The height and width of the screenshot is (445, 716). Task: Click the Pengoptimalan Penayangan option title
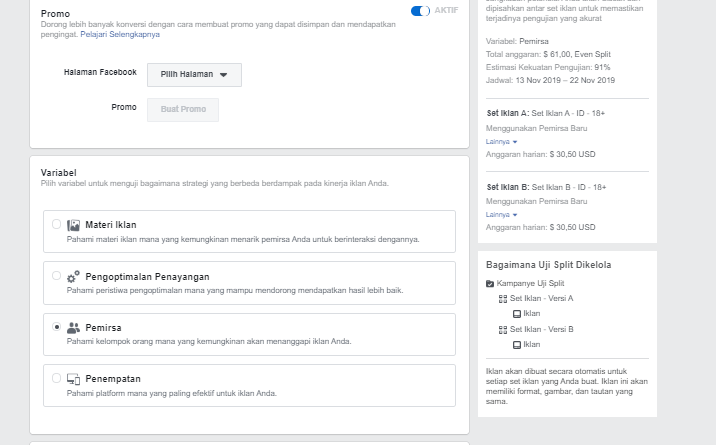[x=147, y=277]
